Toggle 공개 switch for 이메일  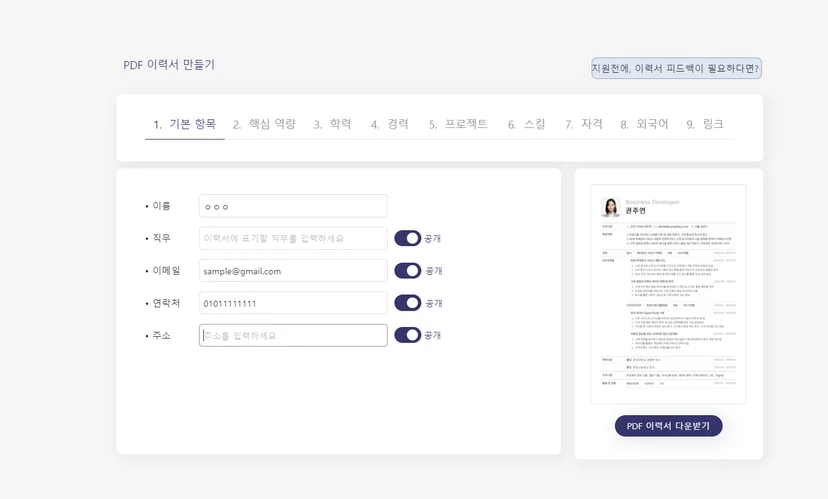click(x=408, y=271)
